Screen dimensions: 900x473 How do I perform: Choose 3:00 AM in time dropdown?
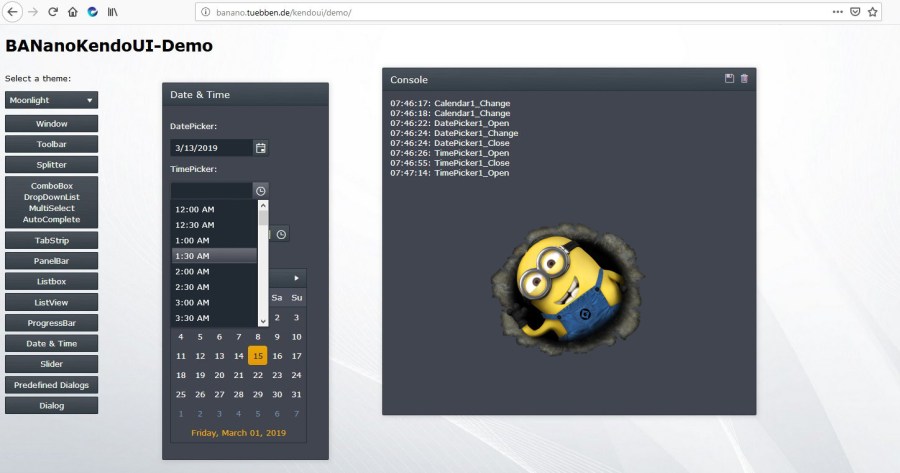(x=214, y=302)
